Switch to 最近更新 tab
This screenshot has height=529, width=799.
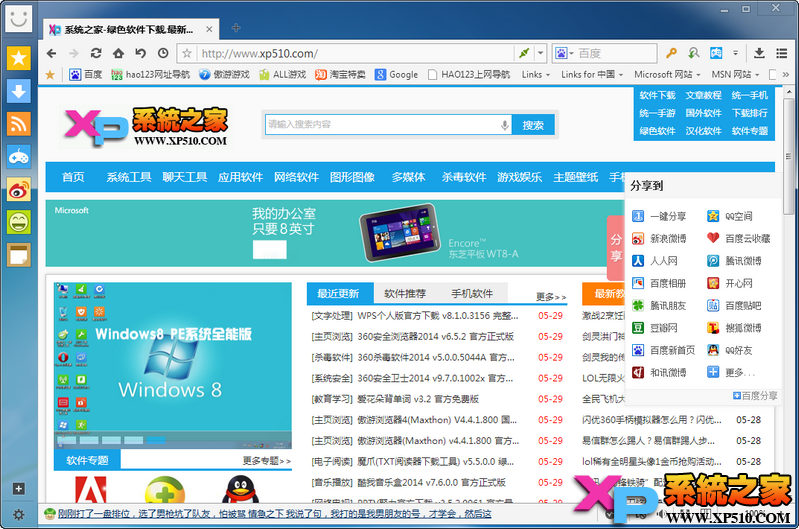(x=338, y=294)
